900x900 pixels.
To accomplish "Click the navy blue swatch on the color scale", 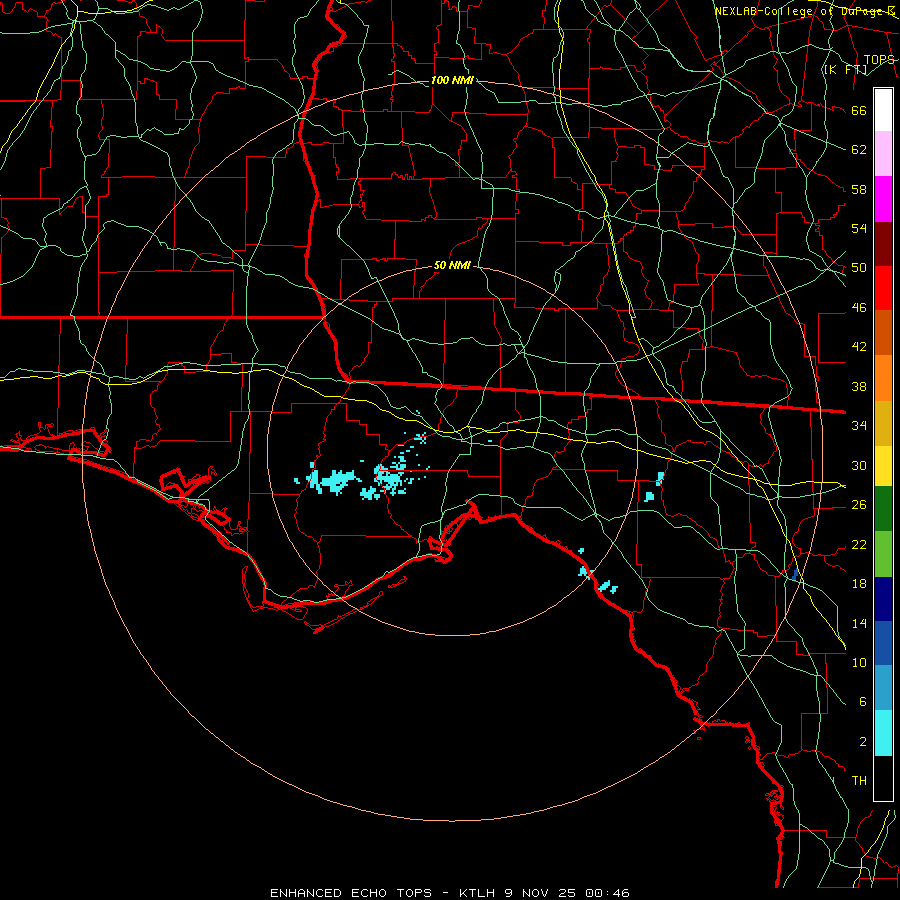I will click(x=883, y=599).
